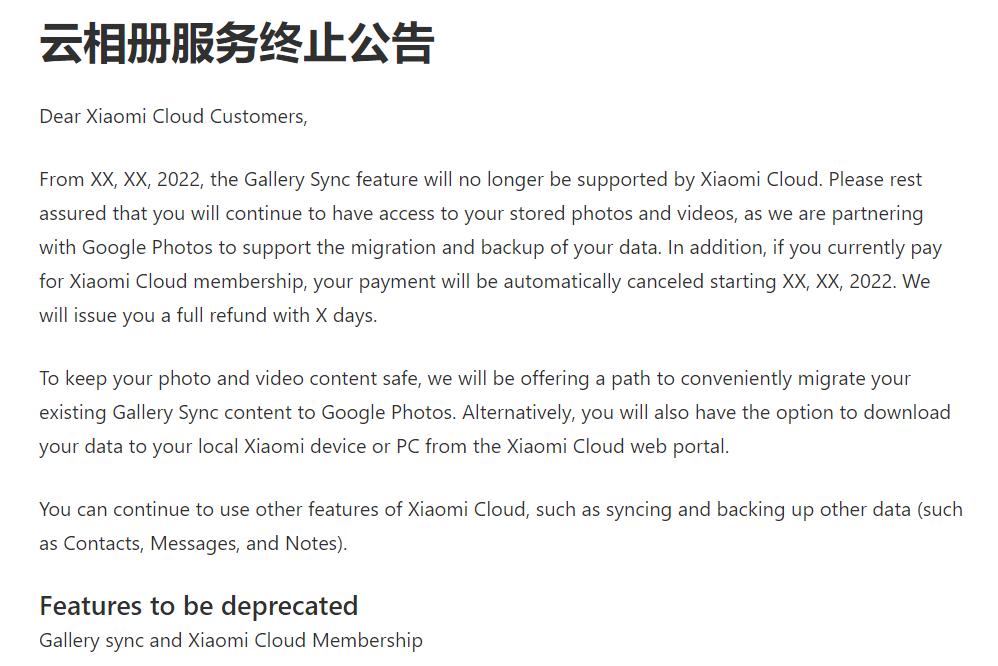This screenshot has width=998, height=666.
Task: Click the "Dear Xiaomi Cloud Customers," greeting line
Action: pos(173,117)
